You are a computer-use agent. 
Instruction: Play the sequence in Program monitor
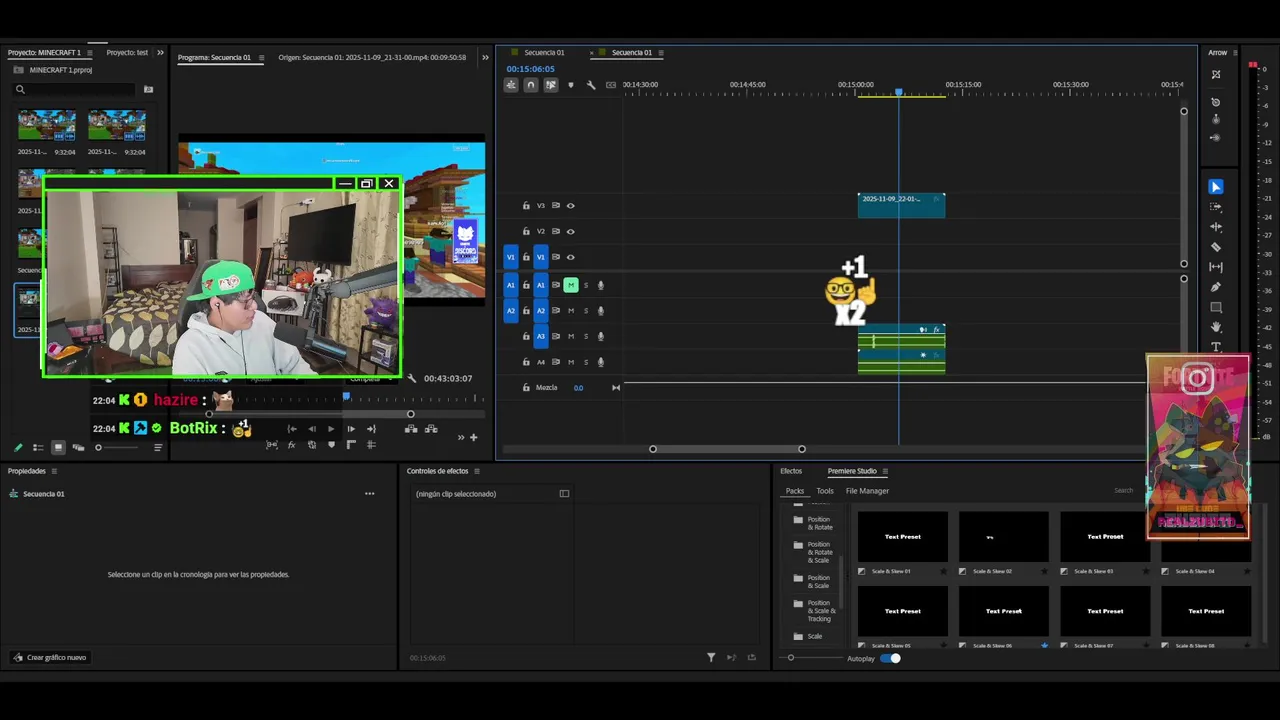pyautogui.click(x=331, y=429)
